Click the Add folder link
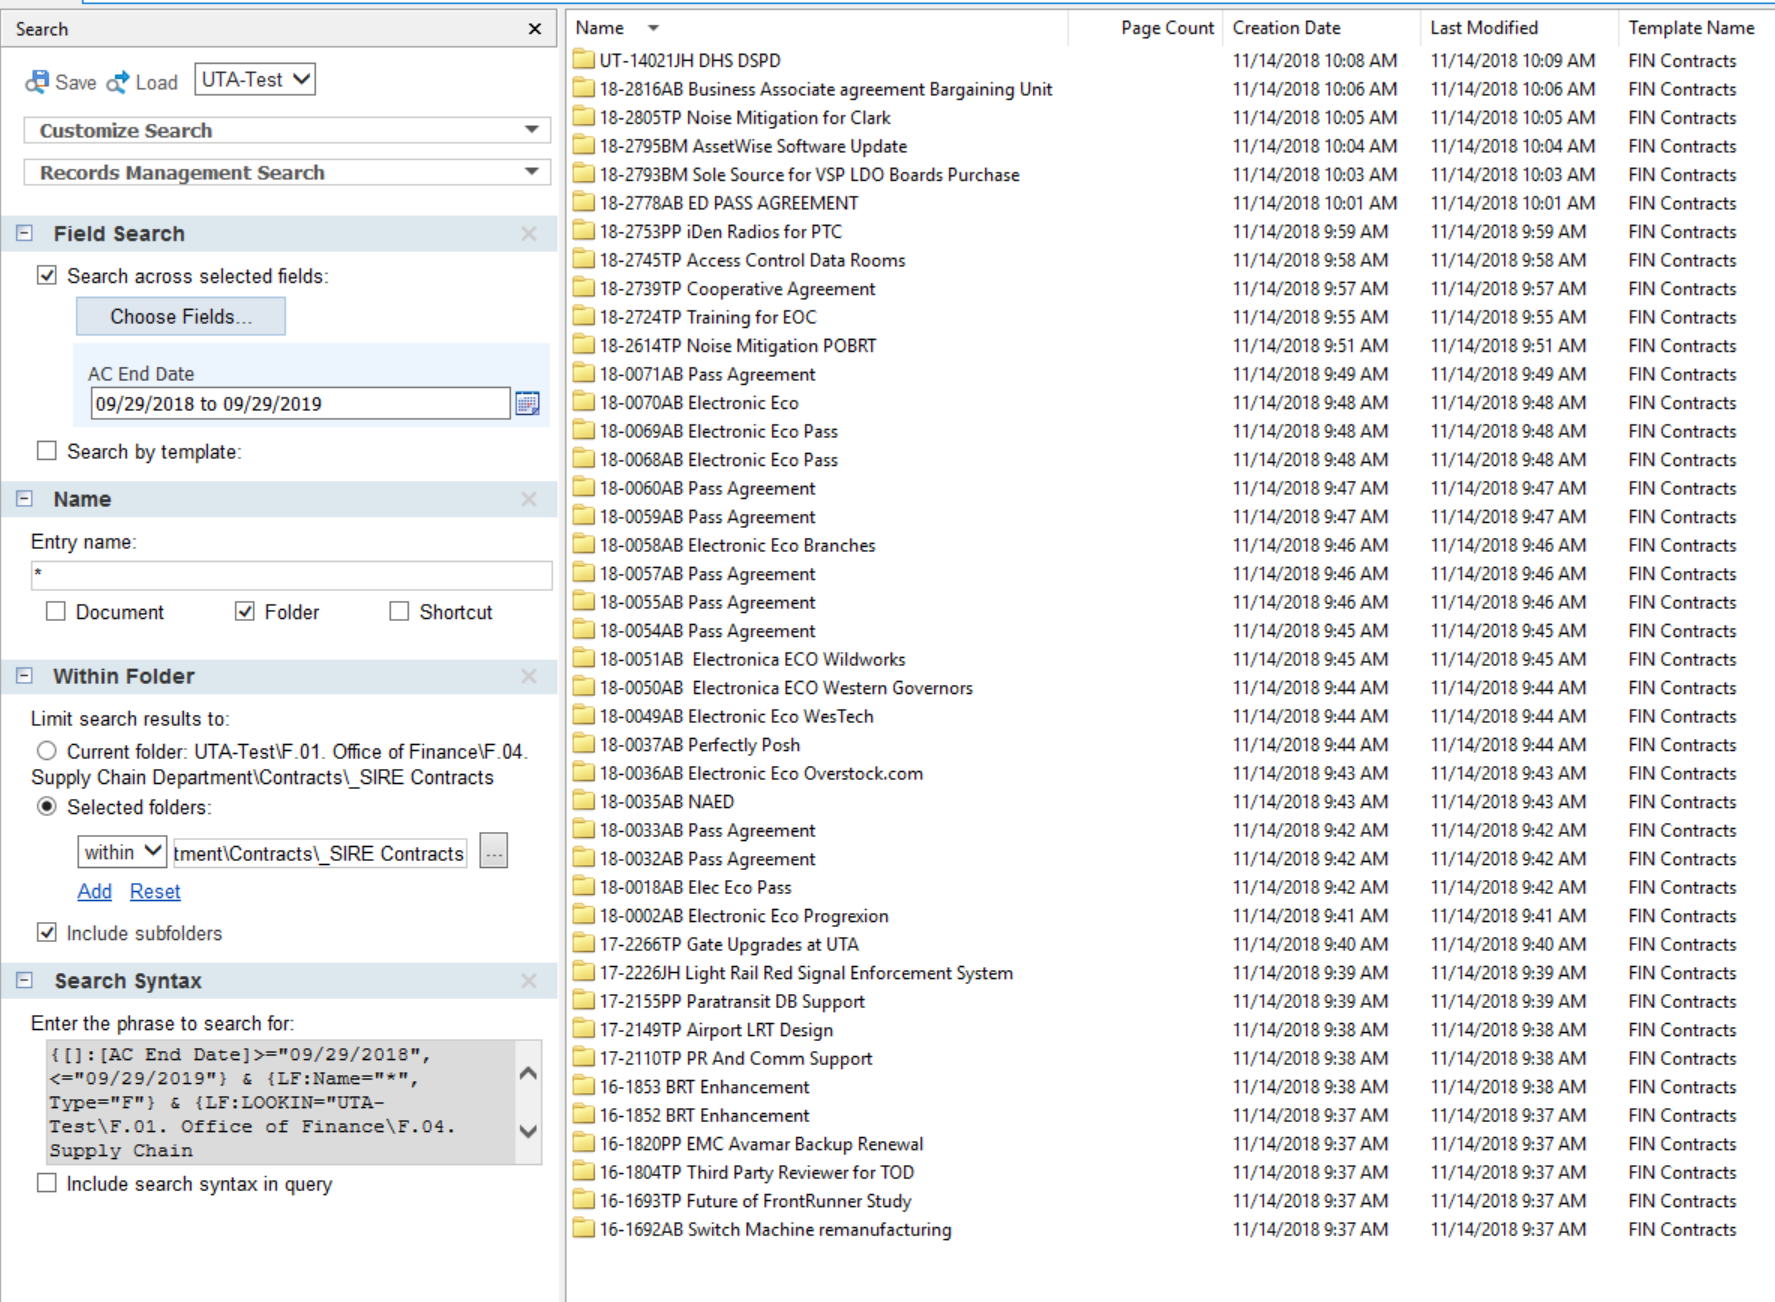 click(x=95, y=891)
